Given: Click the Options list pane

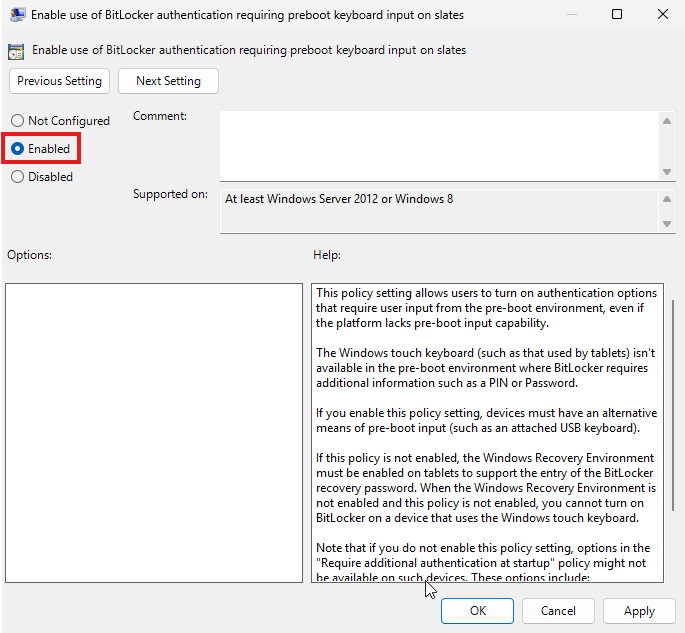Looking at the screenshot, I should point(154,433).
